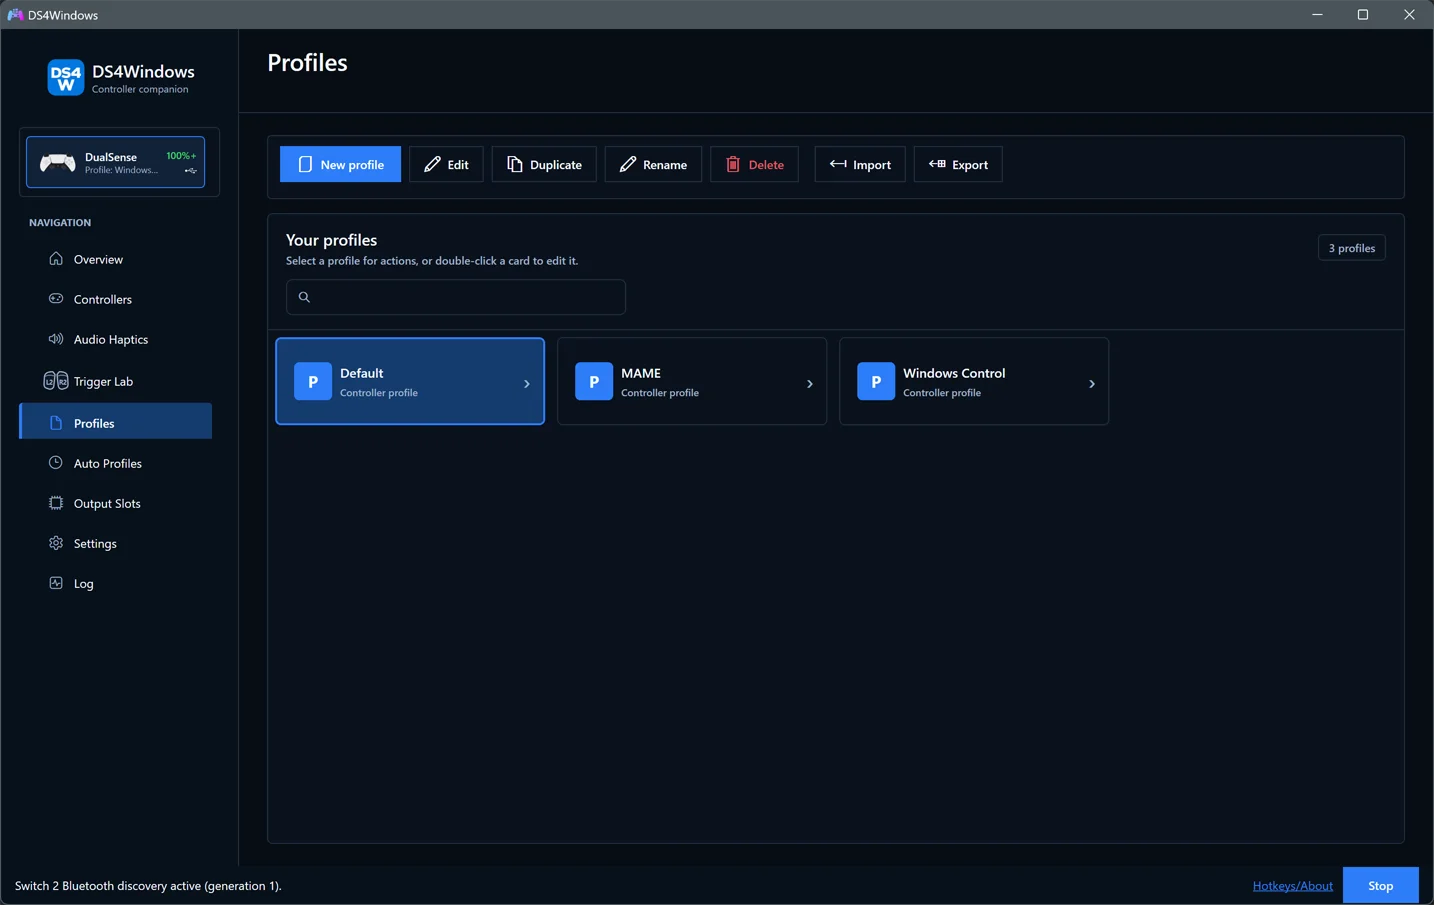Expand the Default profile chevron
Image resolution: width=1434 pixels, height=905 pixels.
tap(527, 384)
